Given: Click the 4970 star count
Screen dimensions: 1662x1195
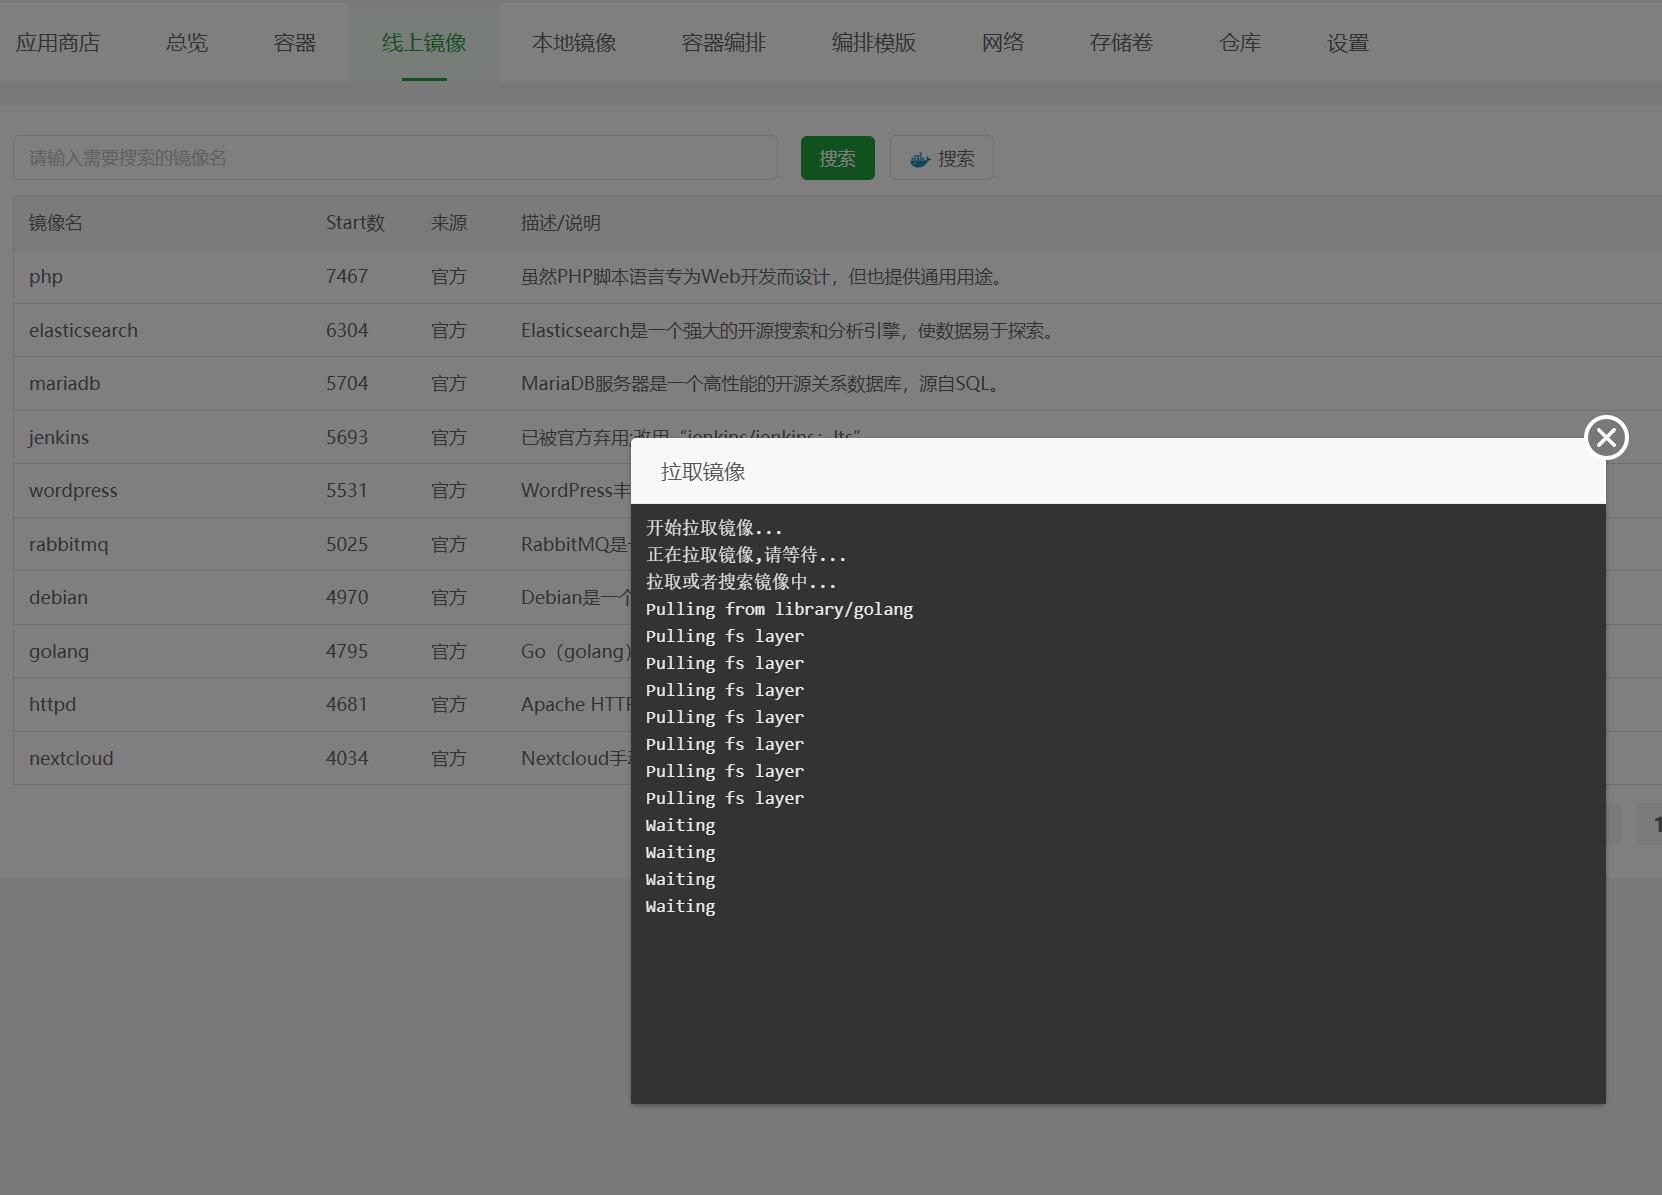Looking at the screenshot, I should pyautogui.click(x=347, y=597).
